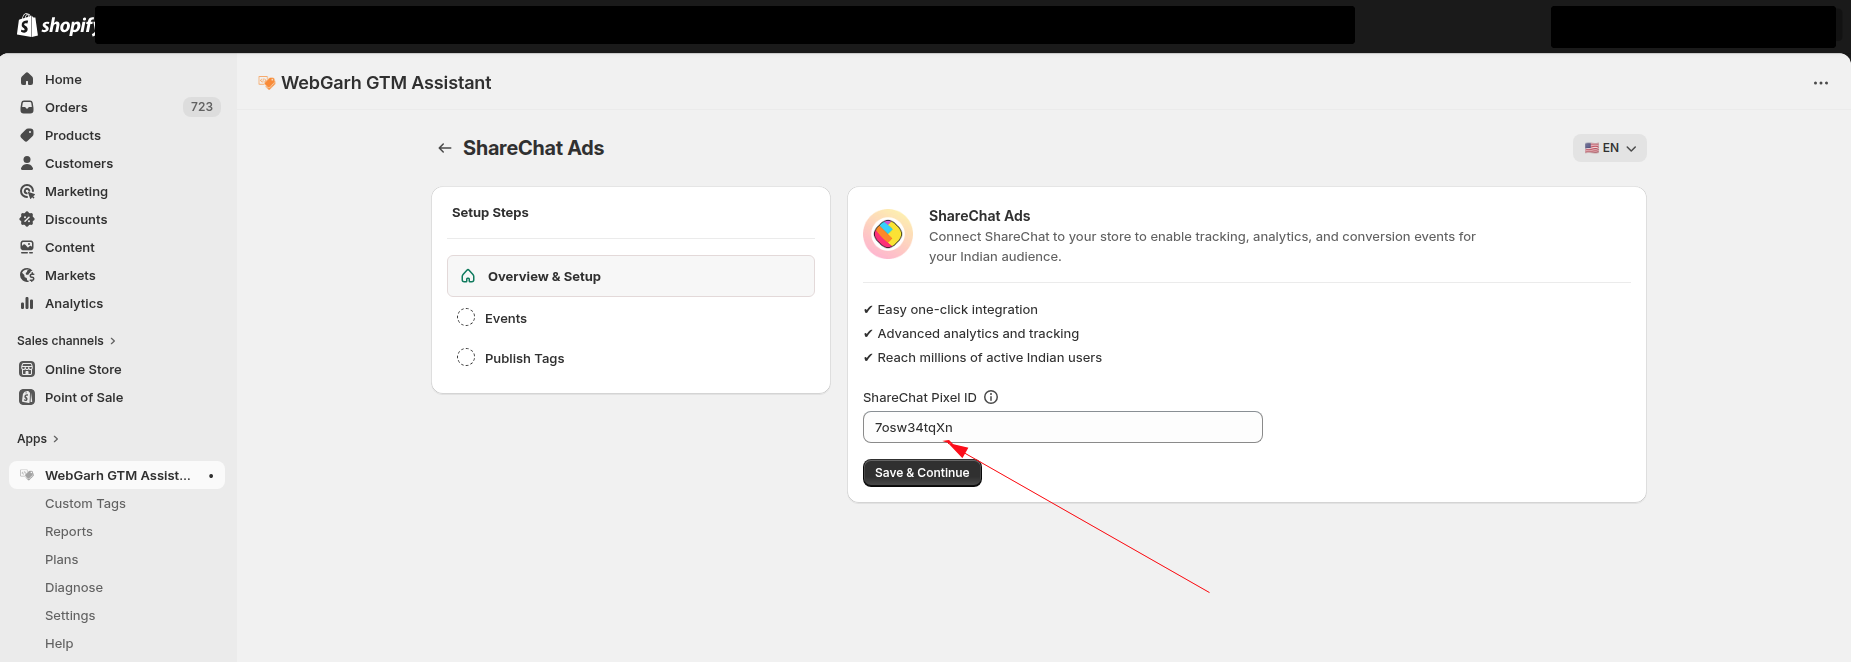Click the info icon beside ShareChat Pixel ID
Viewport: 1851px width, 662px height.
991,397
